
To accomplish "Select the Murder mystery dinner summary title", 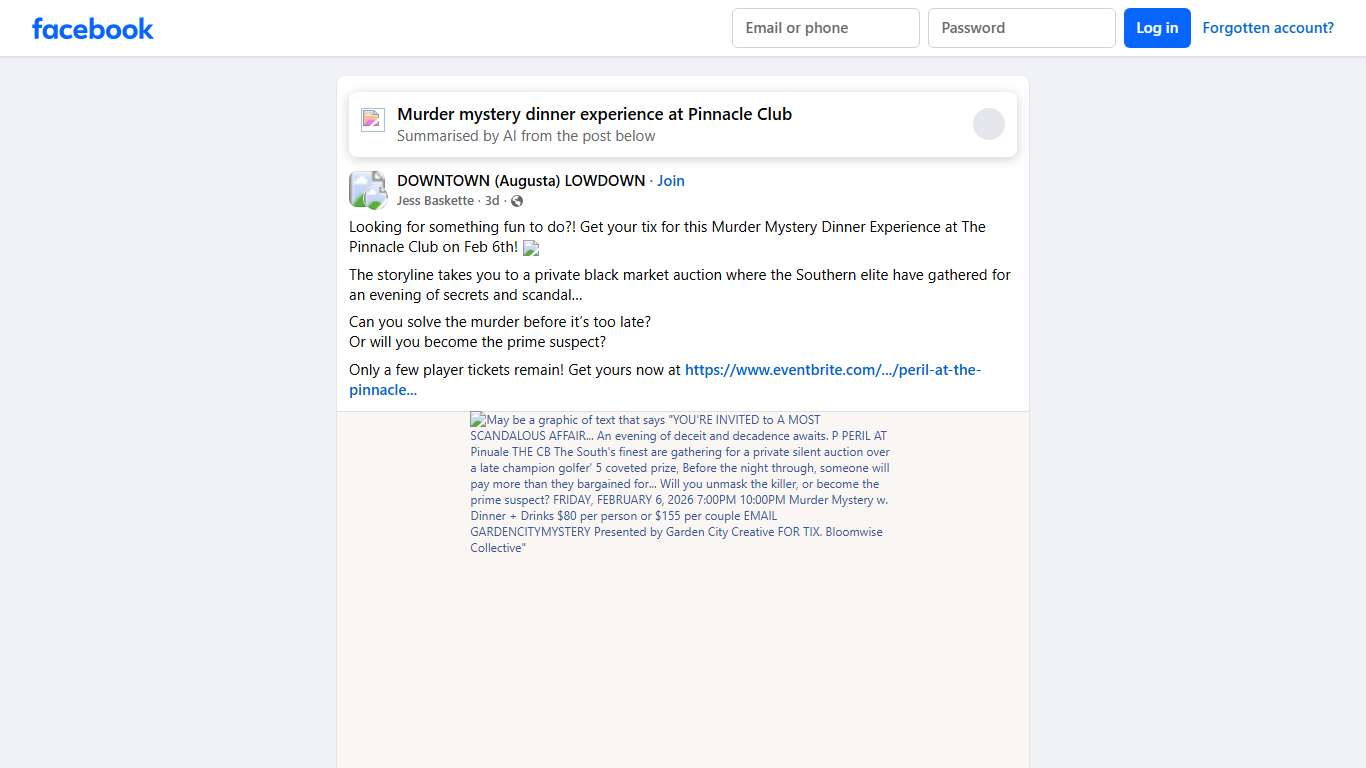I will click(x=594, y=114).
